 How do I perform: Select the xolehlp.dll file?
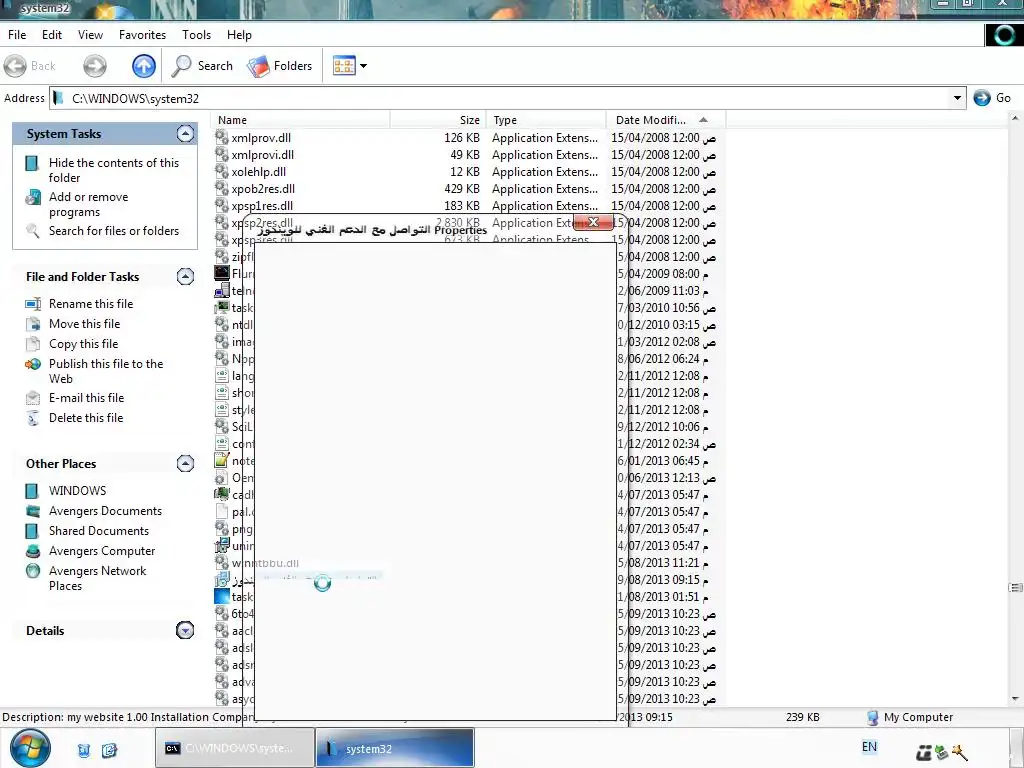[x=259, y=172]
